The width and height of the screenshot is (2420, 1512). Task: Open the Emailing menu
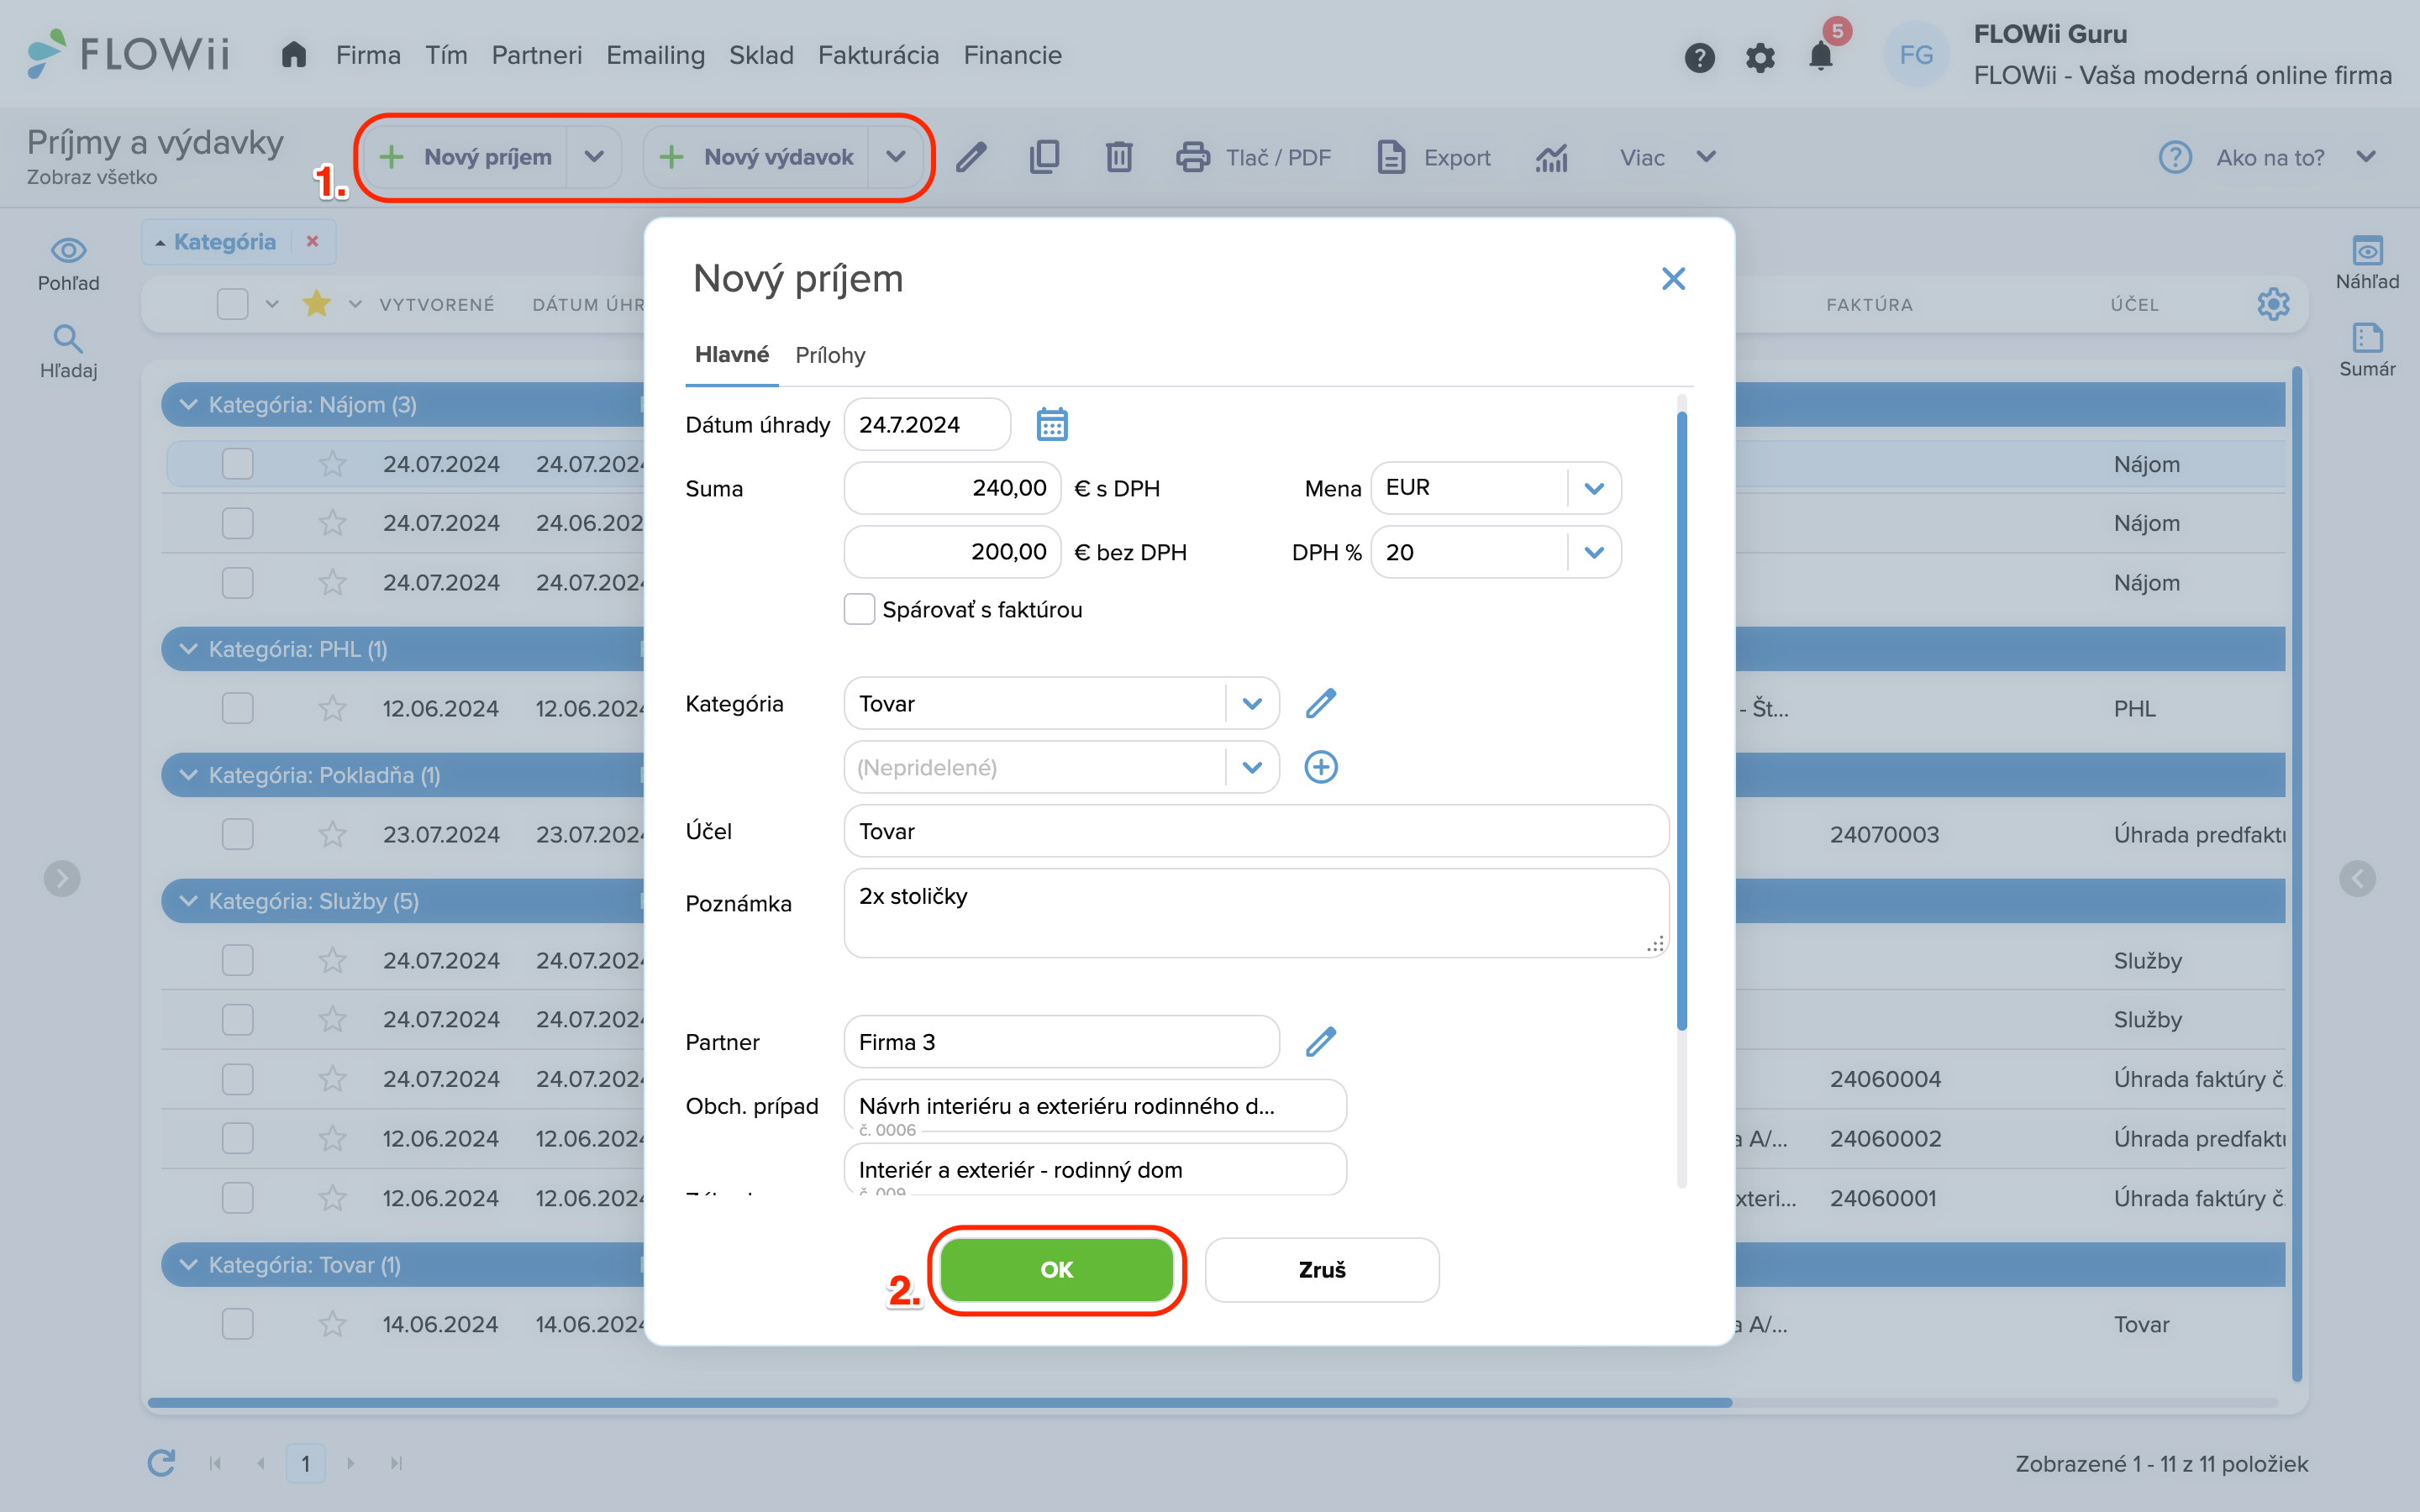coord(655,55)
